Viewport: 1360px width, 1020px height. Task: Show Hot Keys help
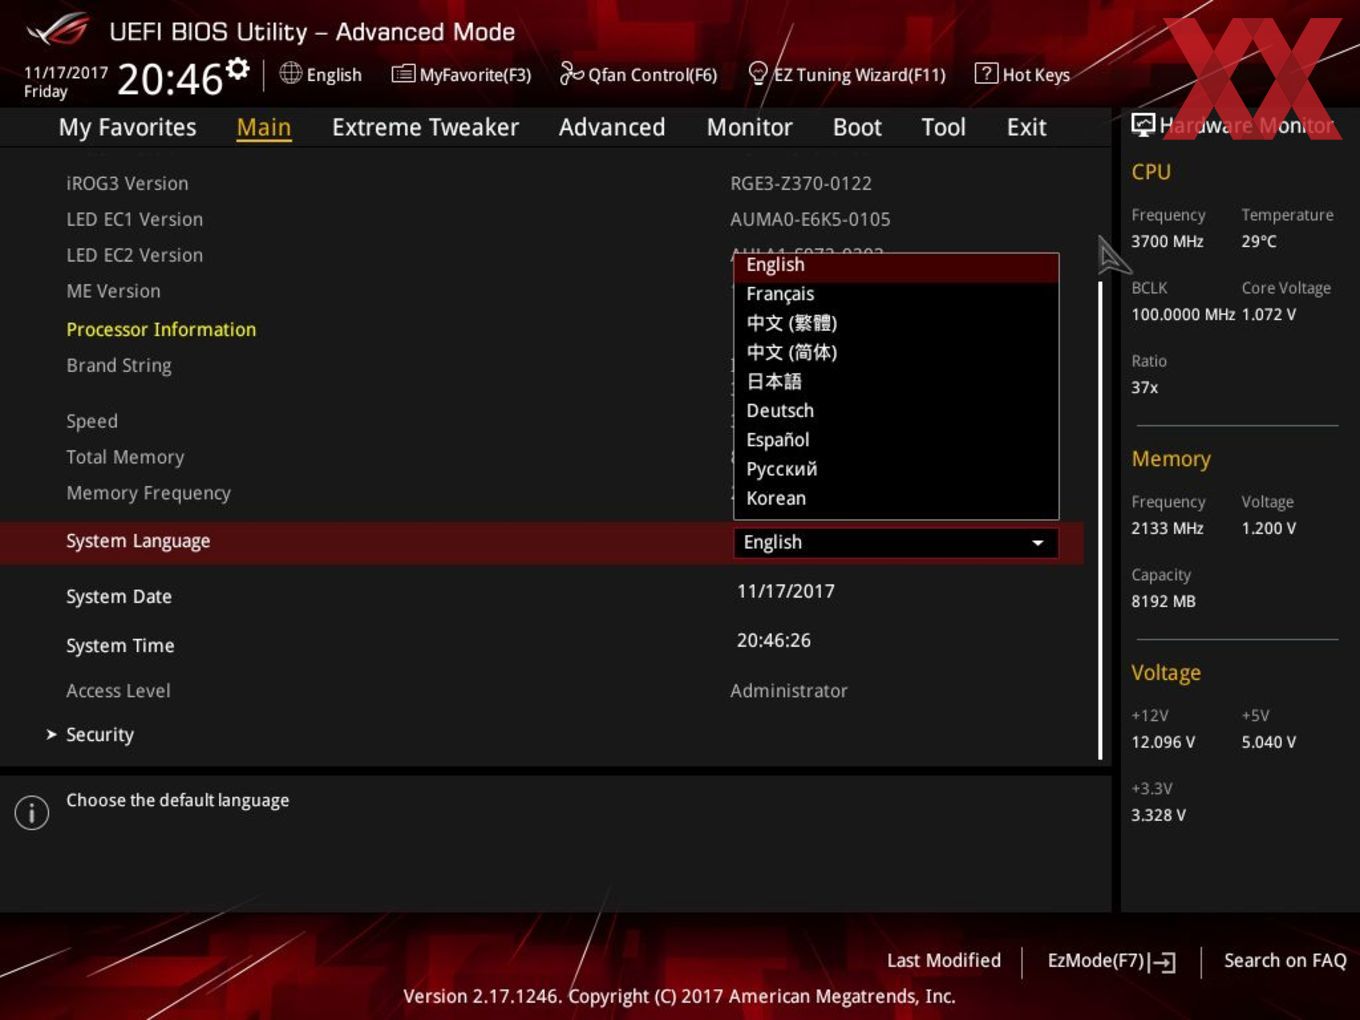pyautogui.click(x=1022, y=75)
